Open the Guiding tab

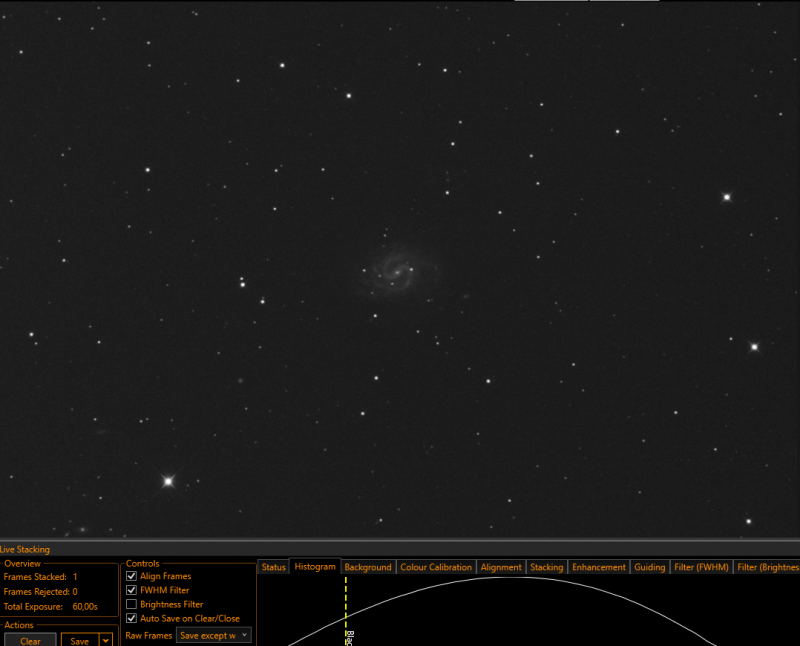click(649, 567)
